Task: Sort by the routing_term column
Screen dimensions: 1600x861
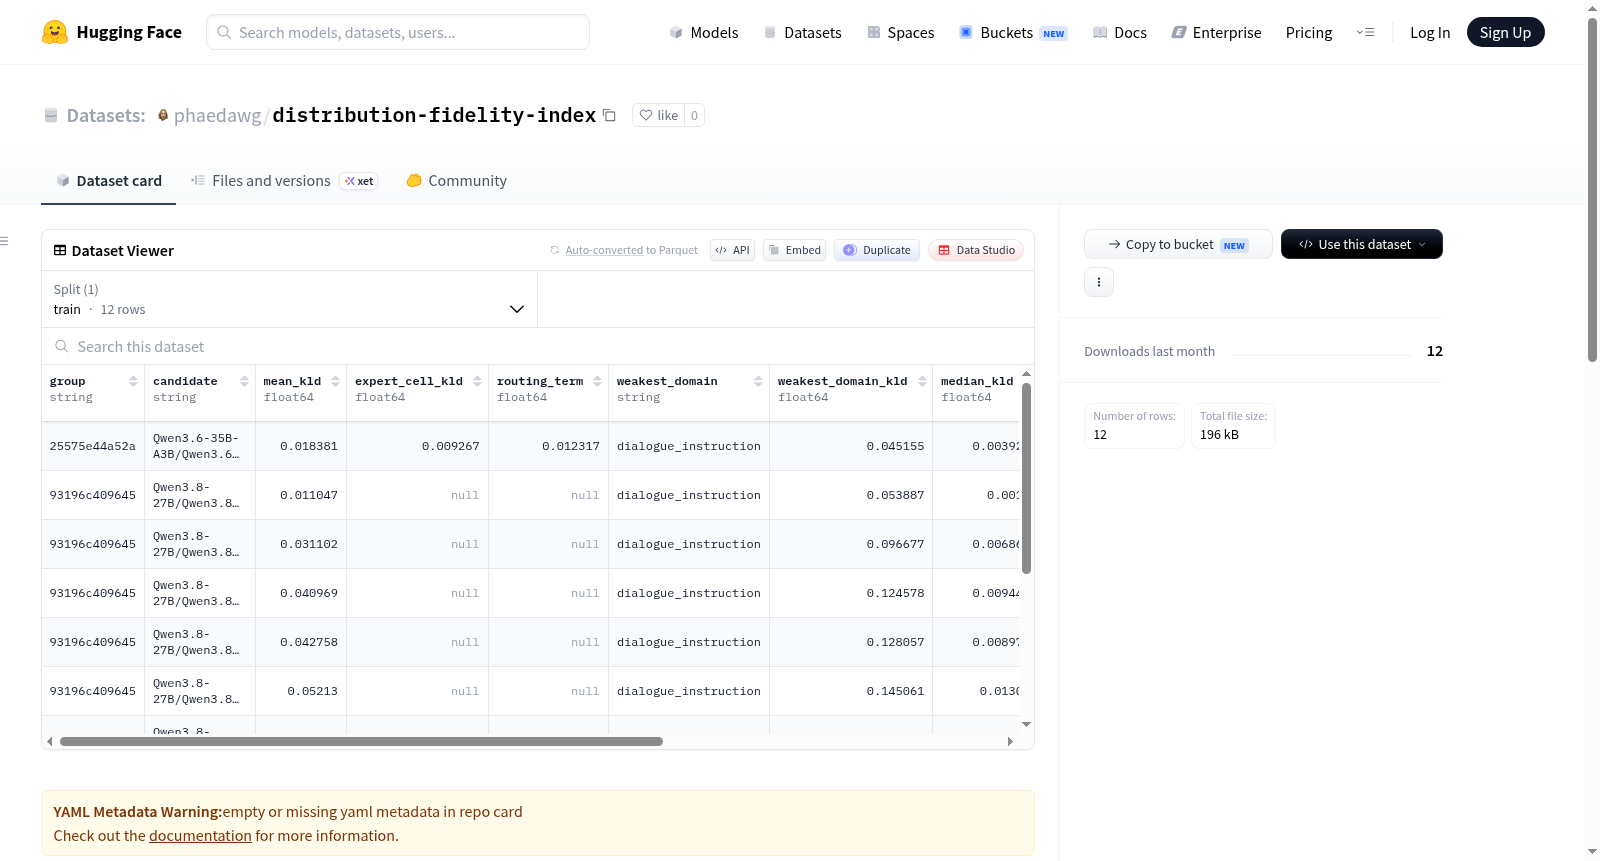Action: tap(597, 381)
